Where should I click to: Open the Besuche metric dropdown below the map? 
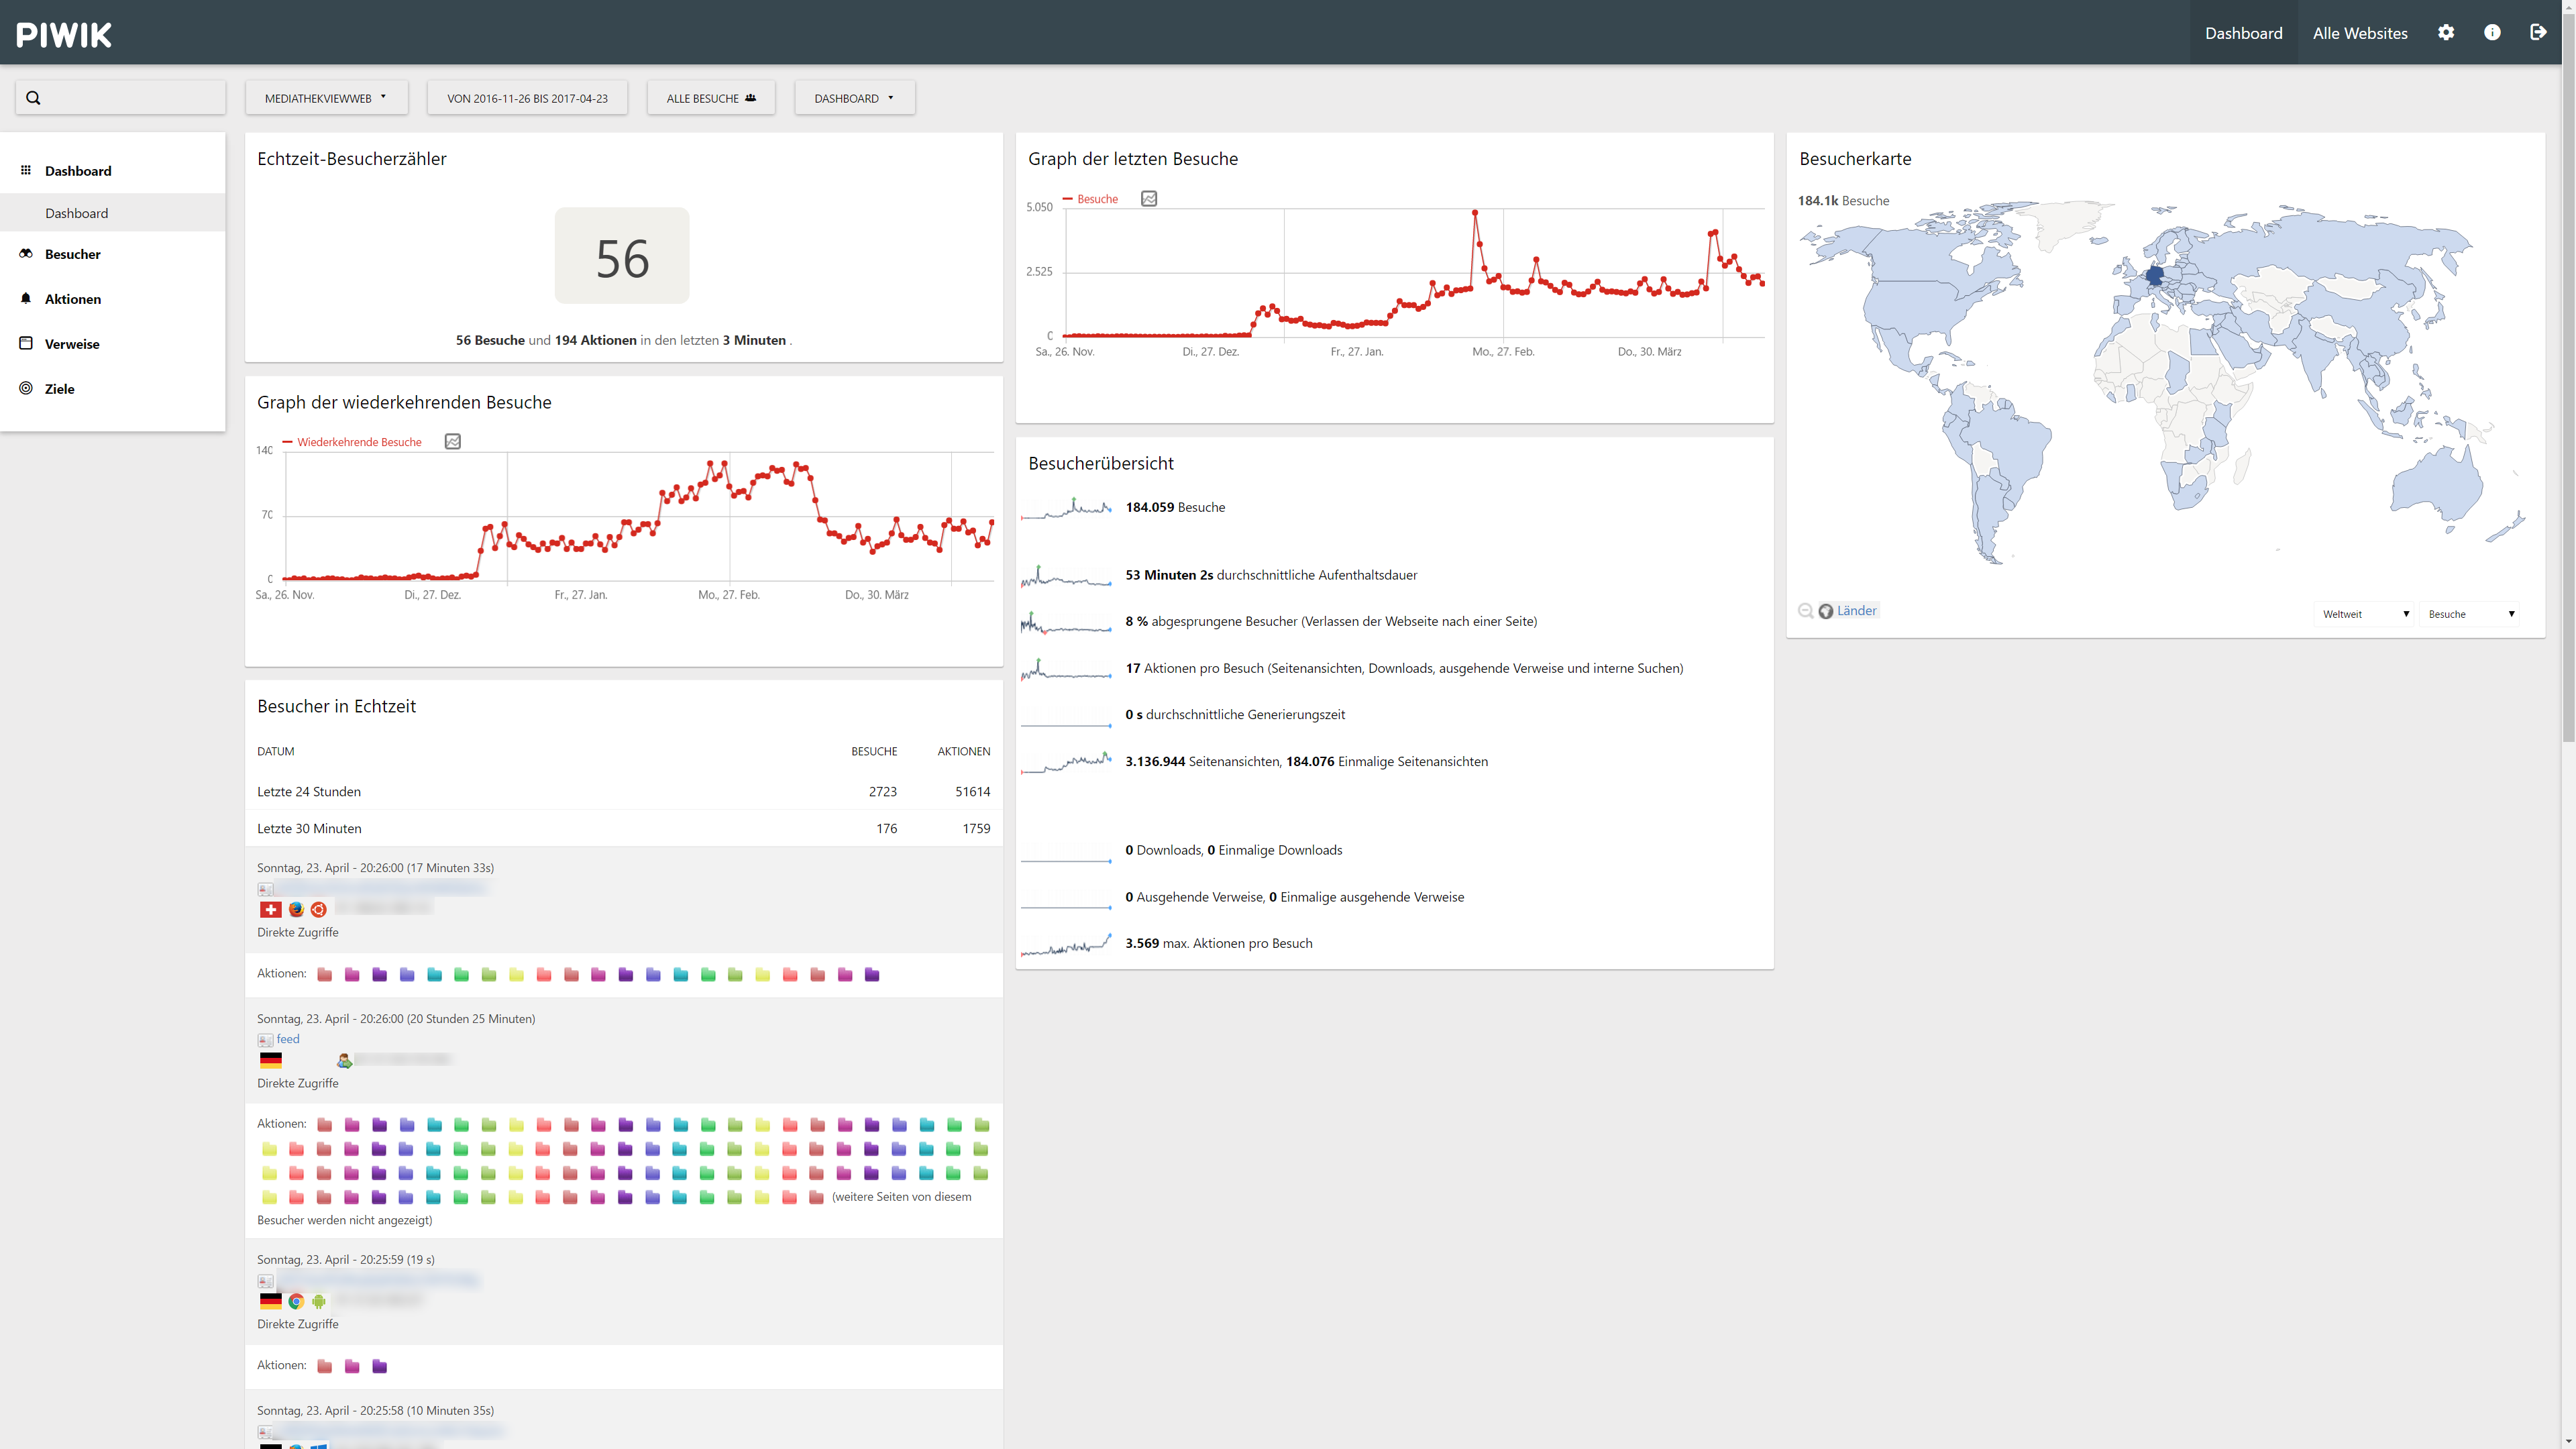2470,614
